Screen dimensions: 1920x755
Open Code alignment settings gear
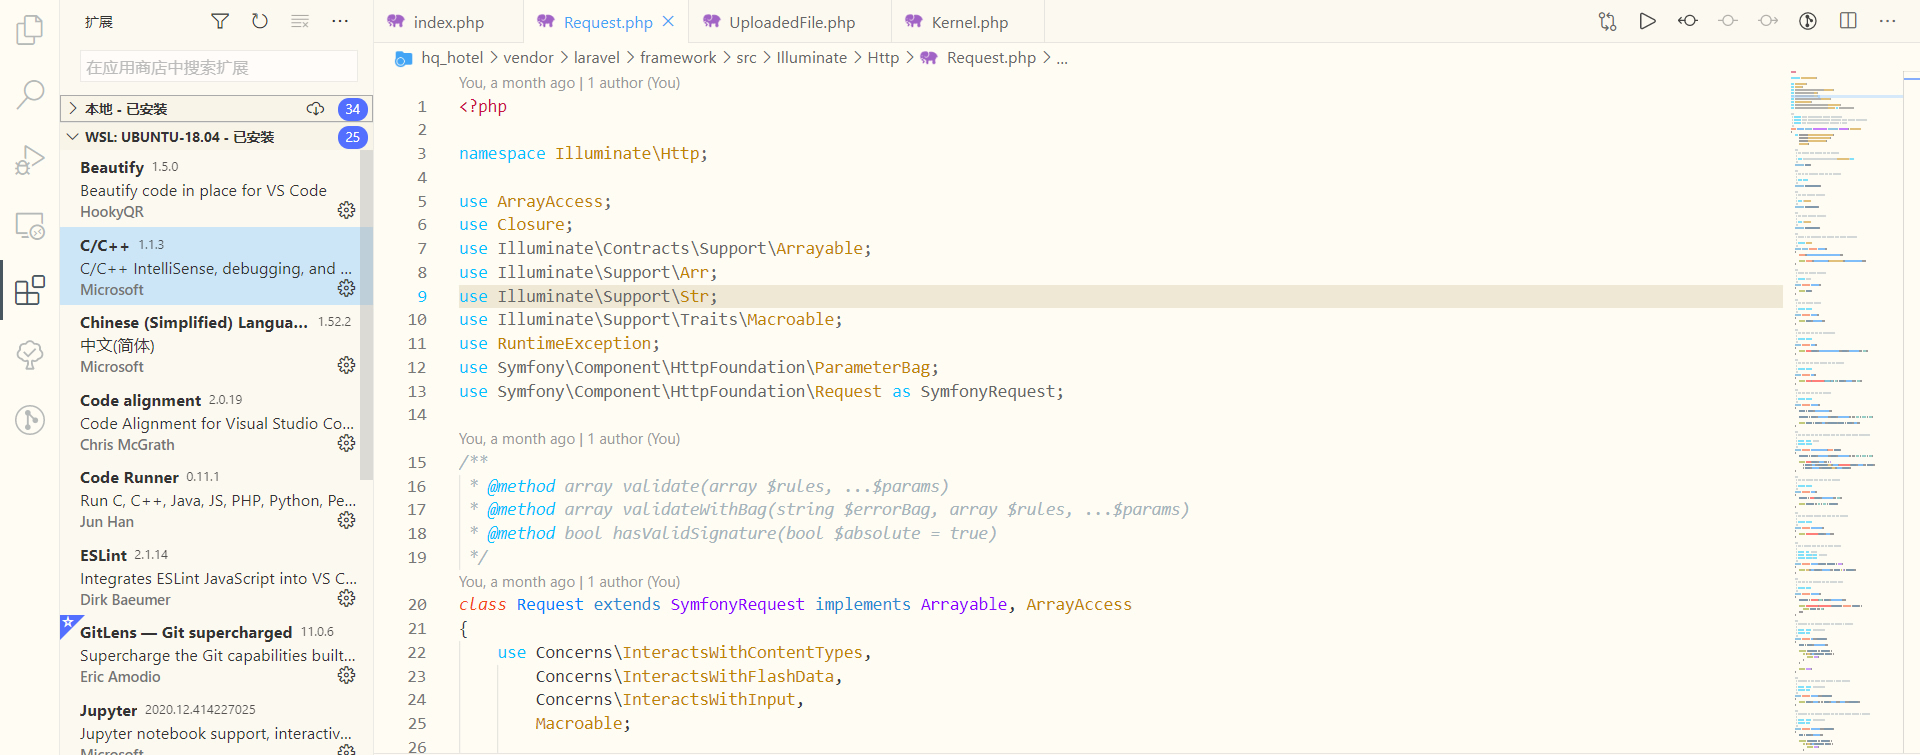[x=346, y=443]
